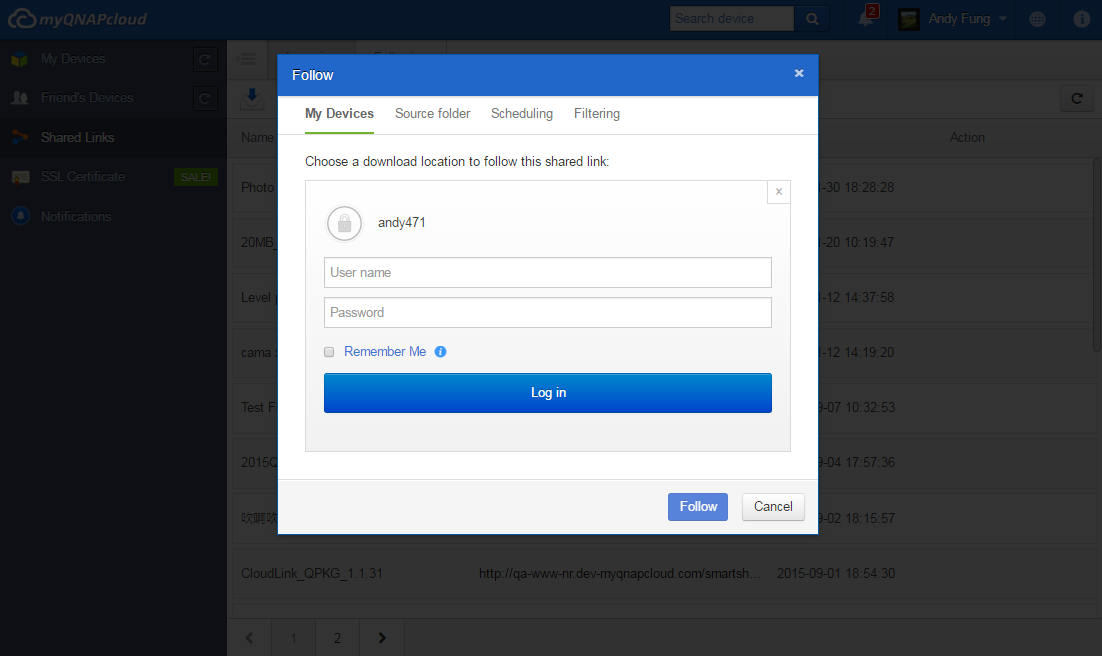
Task: Click the globe language icon
Action: coord(1038,19)
